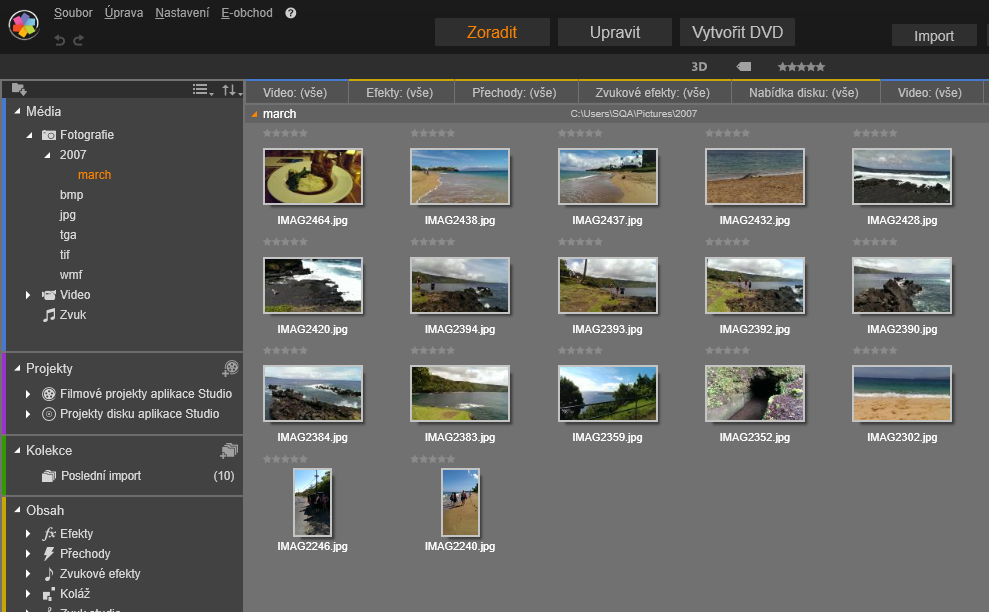This screenshot has width=989, height=612.
Task: Select the march folder in tree
Action: 95,175
